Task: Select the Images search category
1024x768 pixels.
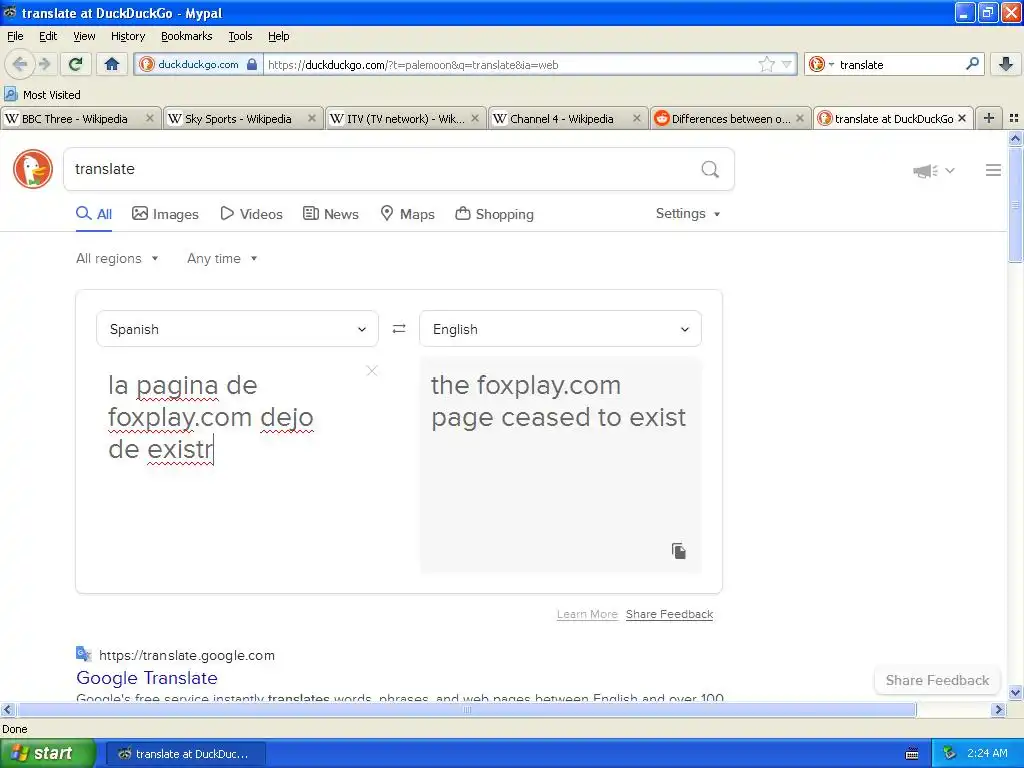Action: tap(165, 214)
